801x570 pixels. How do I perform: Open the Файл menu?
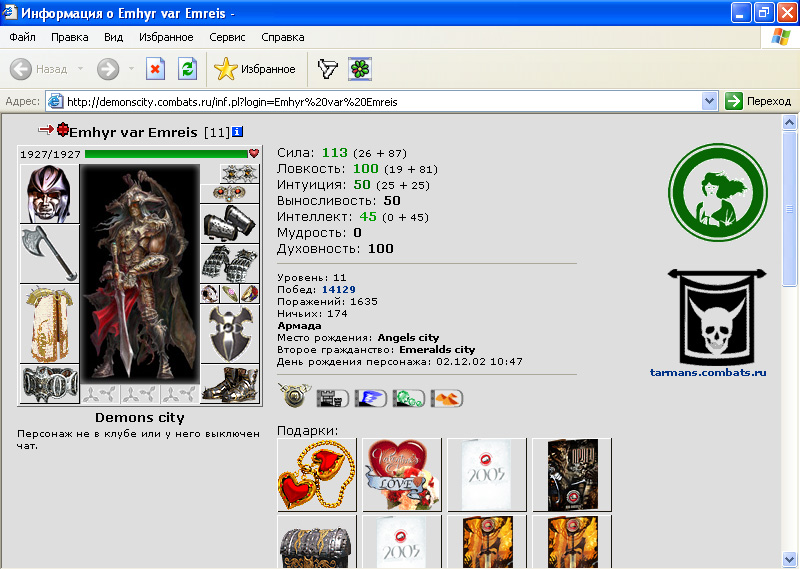[x=22, y=37]
